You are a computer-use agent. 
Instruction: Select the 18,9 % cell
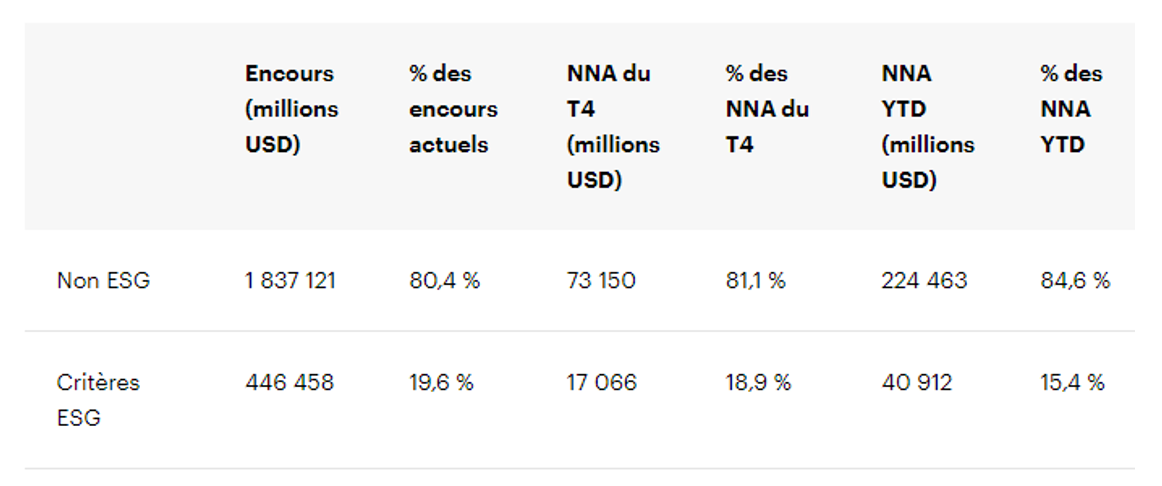(758, 383)
